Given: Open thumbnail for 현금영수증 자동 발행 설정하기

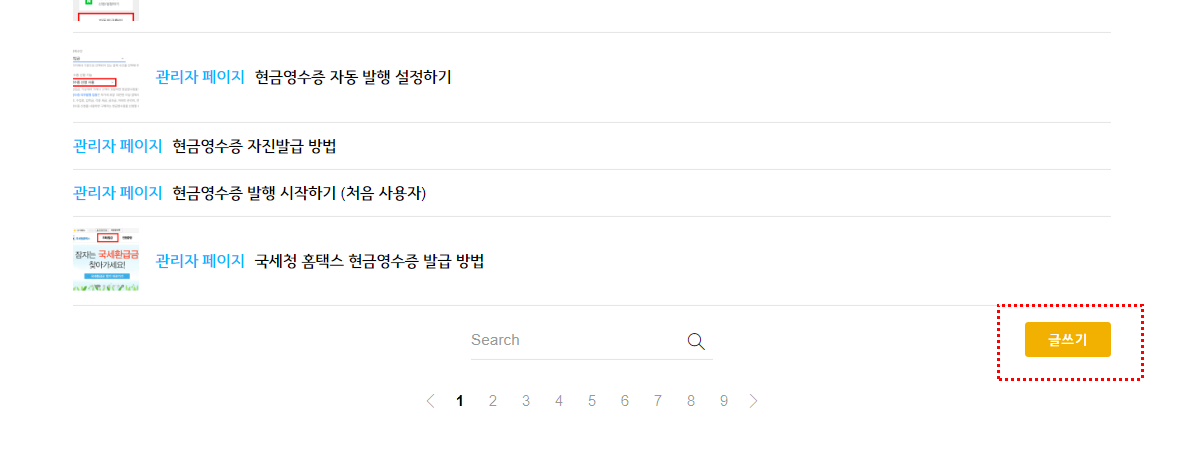Looking at the screenshot, I should pyautogui.click(x=106, y=77).
